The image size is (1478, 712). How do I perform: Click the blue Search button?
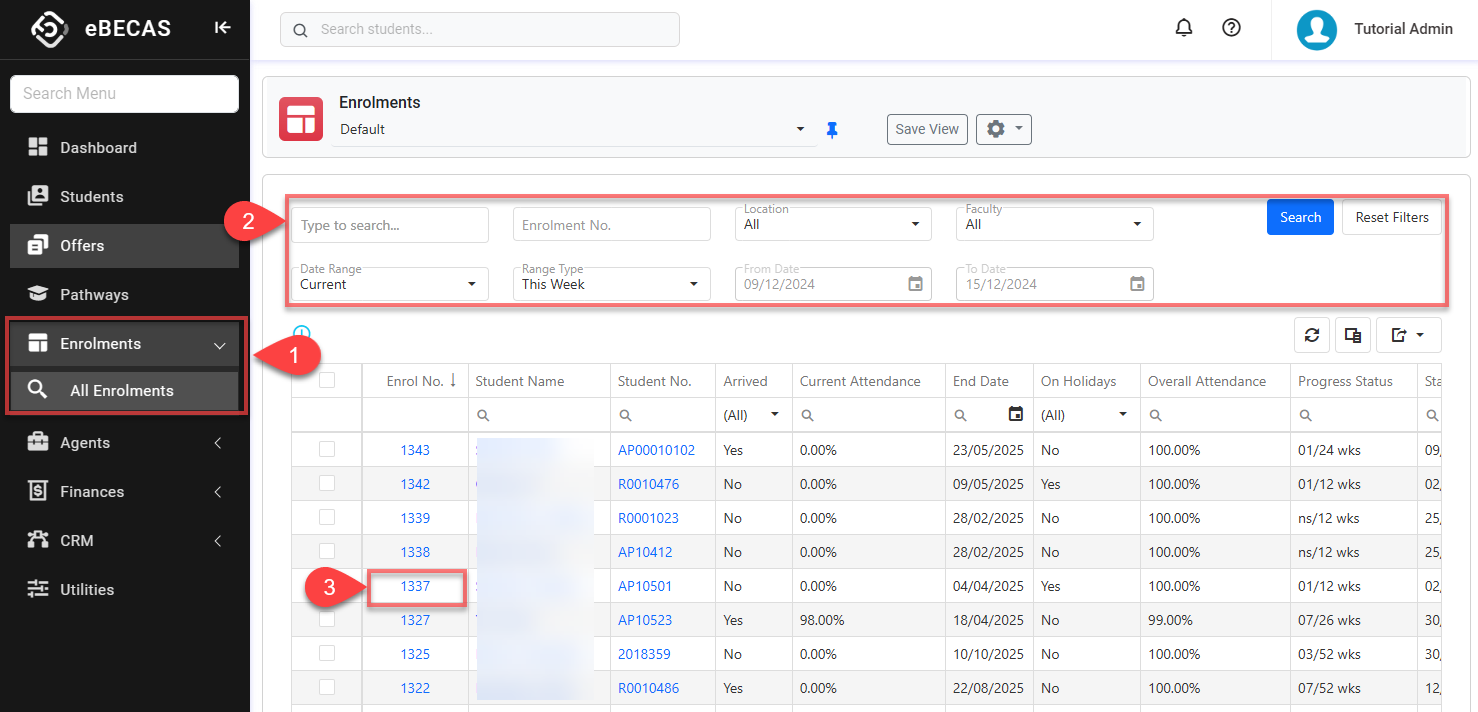pos(1300,217)
